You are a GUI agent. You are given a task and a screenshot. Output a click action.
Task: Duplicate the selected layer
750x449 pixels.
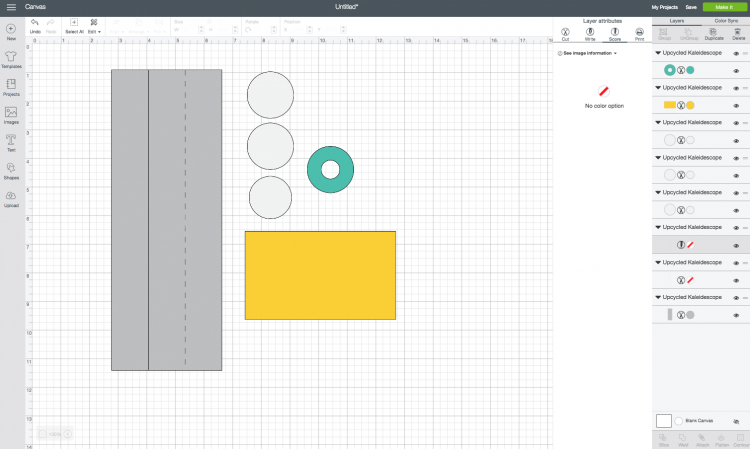(x=714, y=34)
